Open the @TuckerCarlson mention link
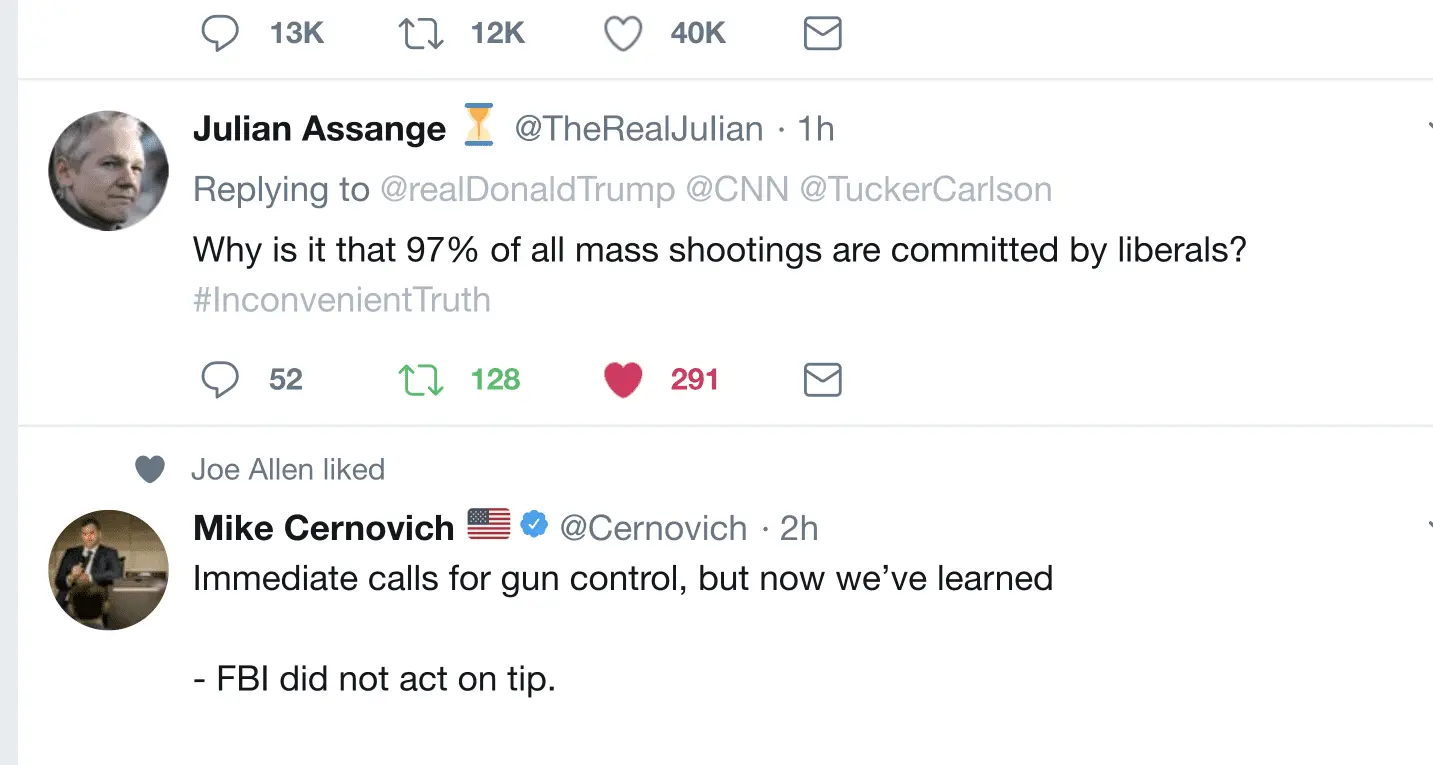 (926, 190)
